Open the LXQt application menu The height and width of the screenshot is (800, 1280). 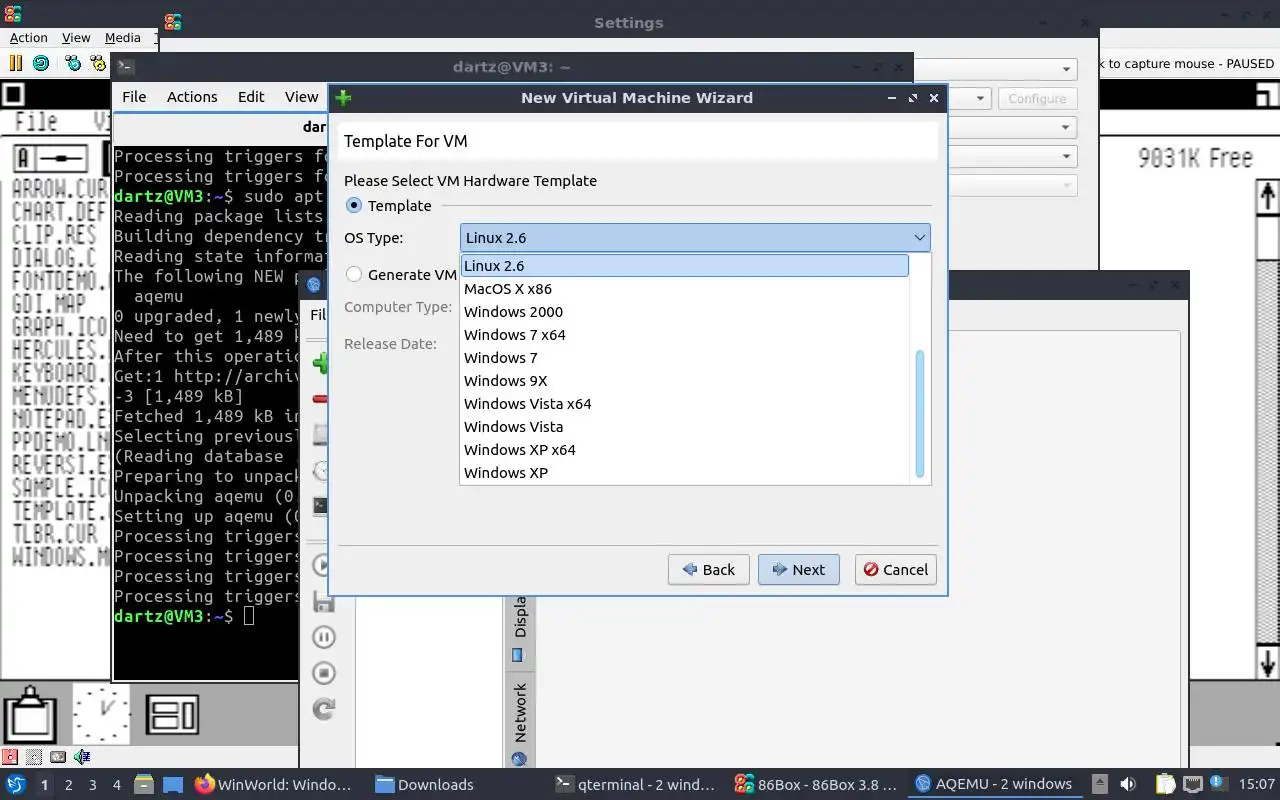(x=16, y=784)
